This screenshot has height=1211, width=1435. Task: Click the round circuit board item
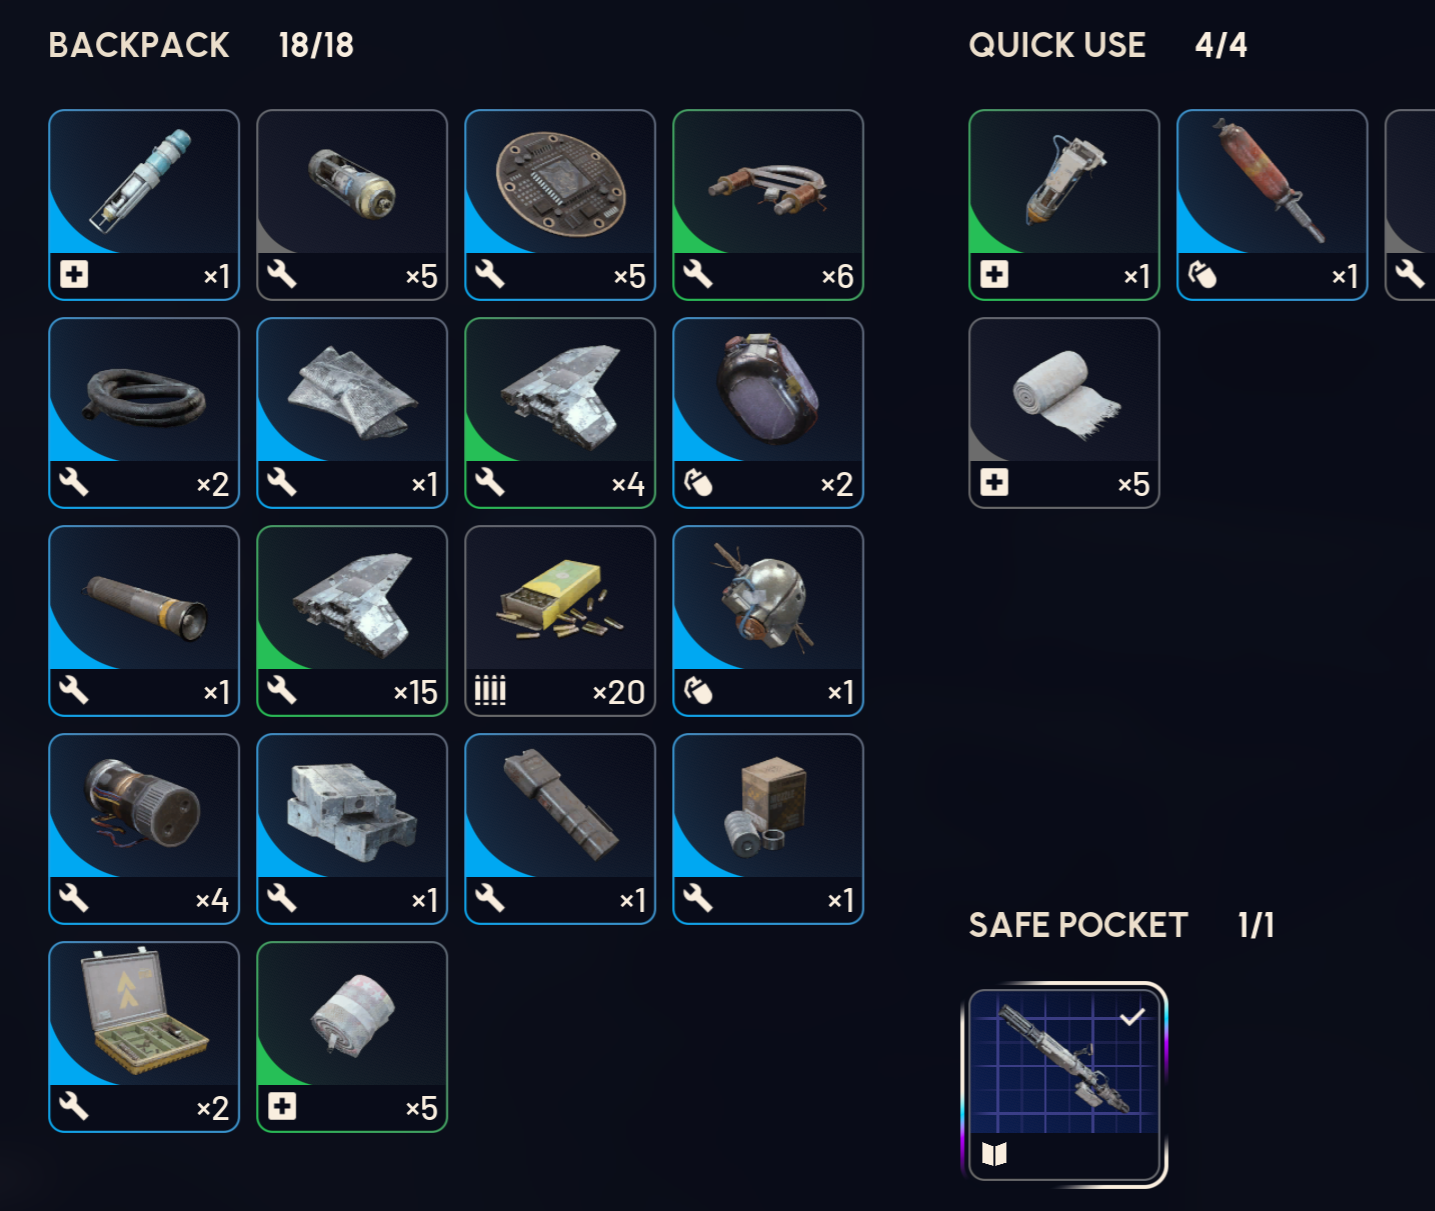tap(560, 205)
